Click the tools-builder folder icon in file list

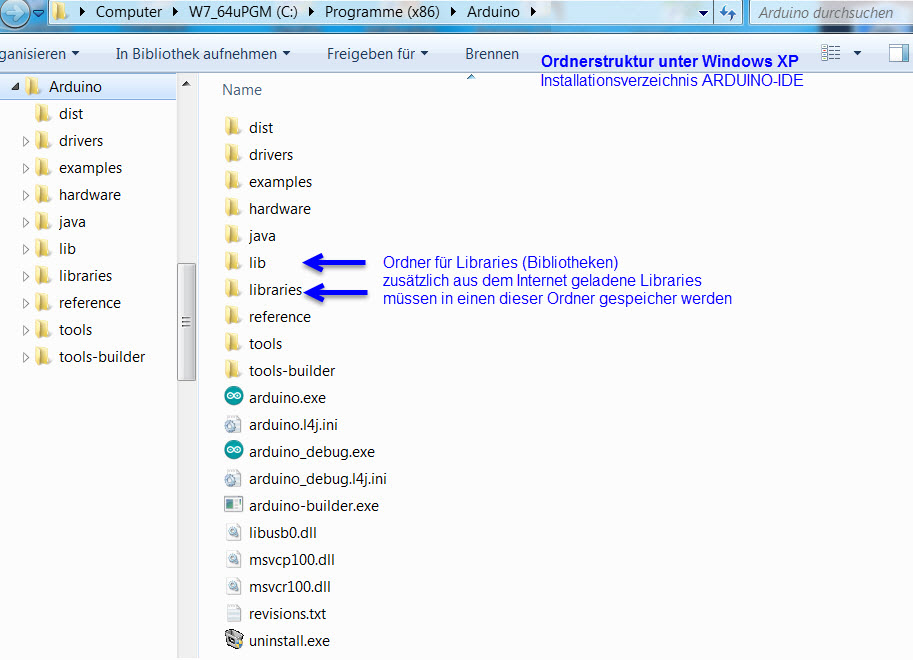click(233, 369)
